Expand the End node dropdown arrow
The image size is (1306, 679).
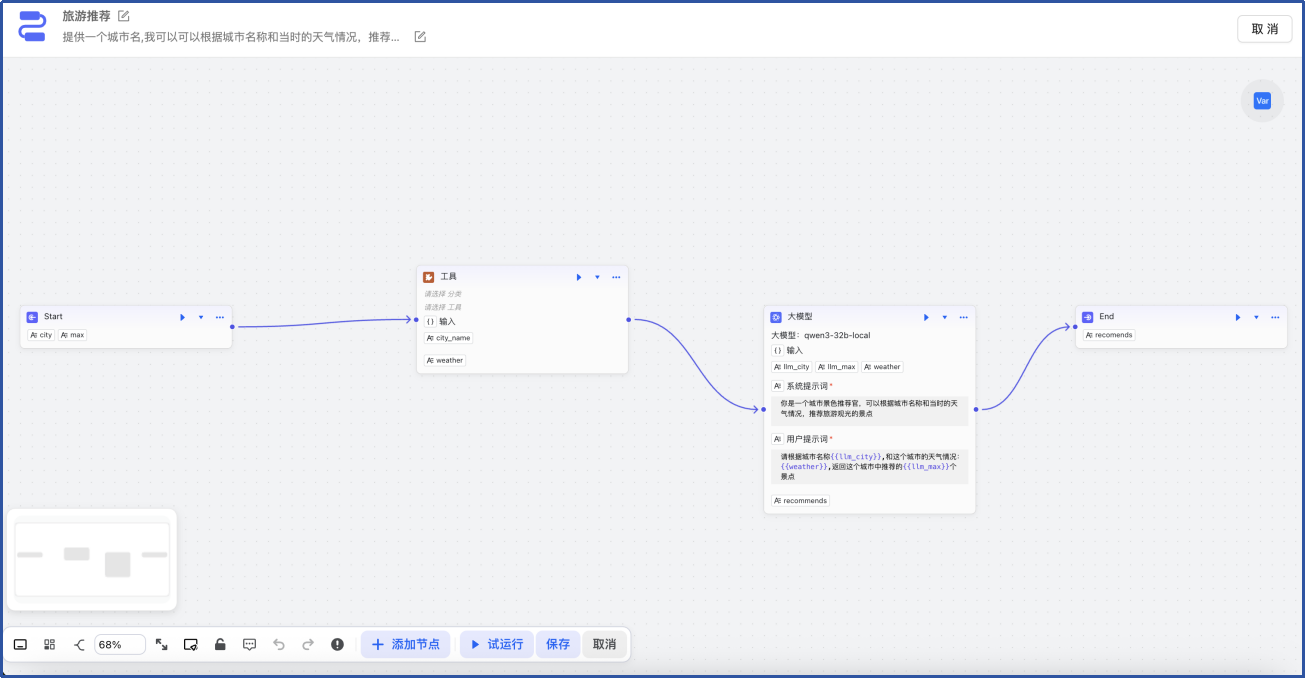(1256, 317)
